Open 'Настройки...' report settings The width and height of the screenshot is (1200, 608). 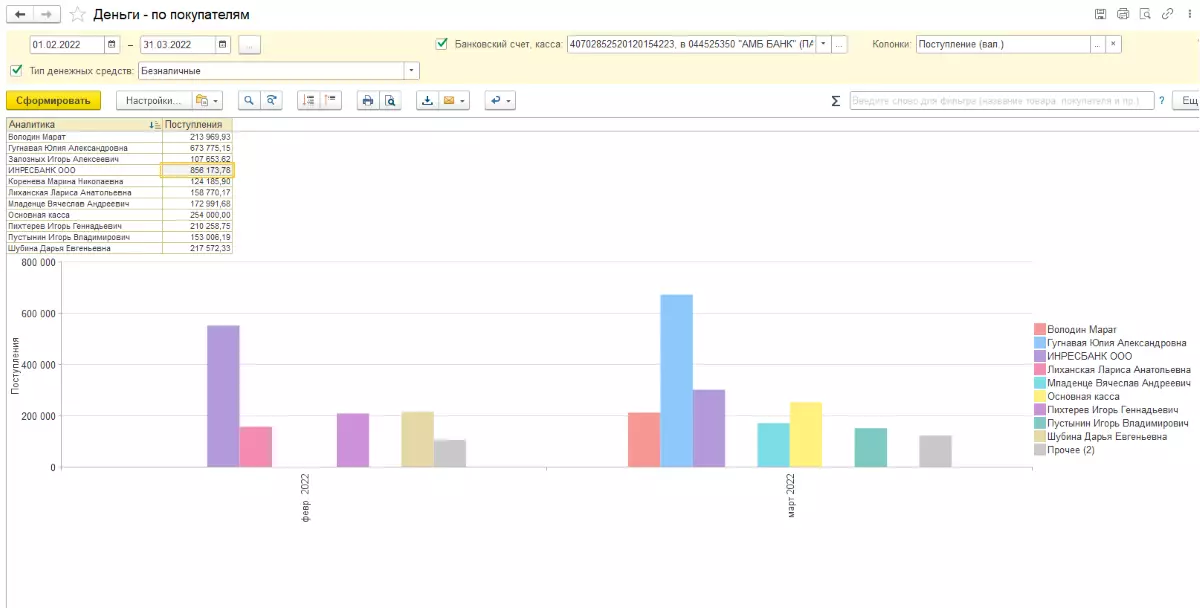(x=153, y=101)
